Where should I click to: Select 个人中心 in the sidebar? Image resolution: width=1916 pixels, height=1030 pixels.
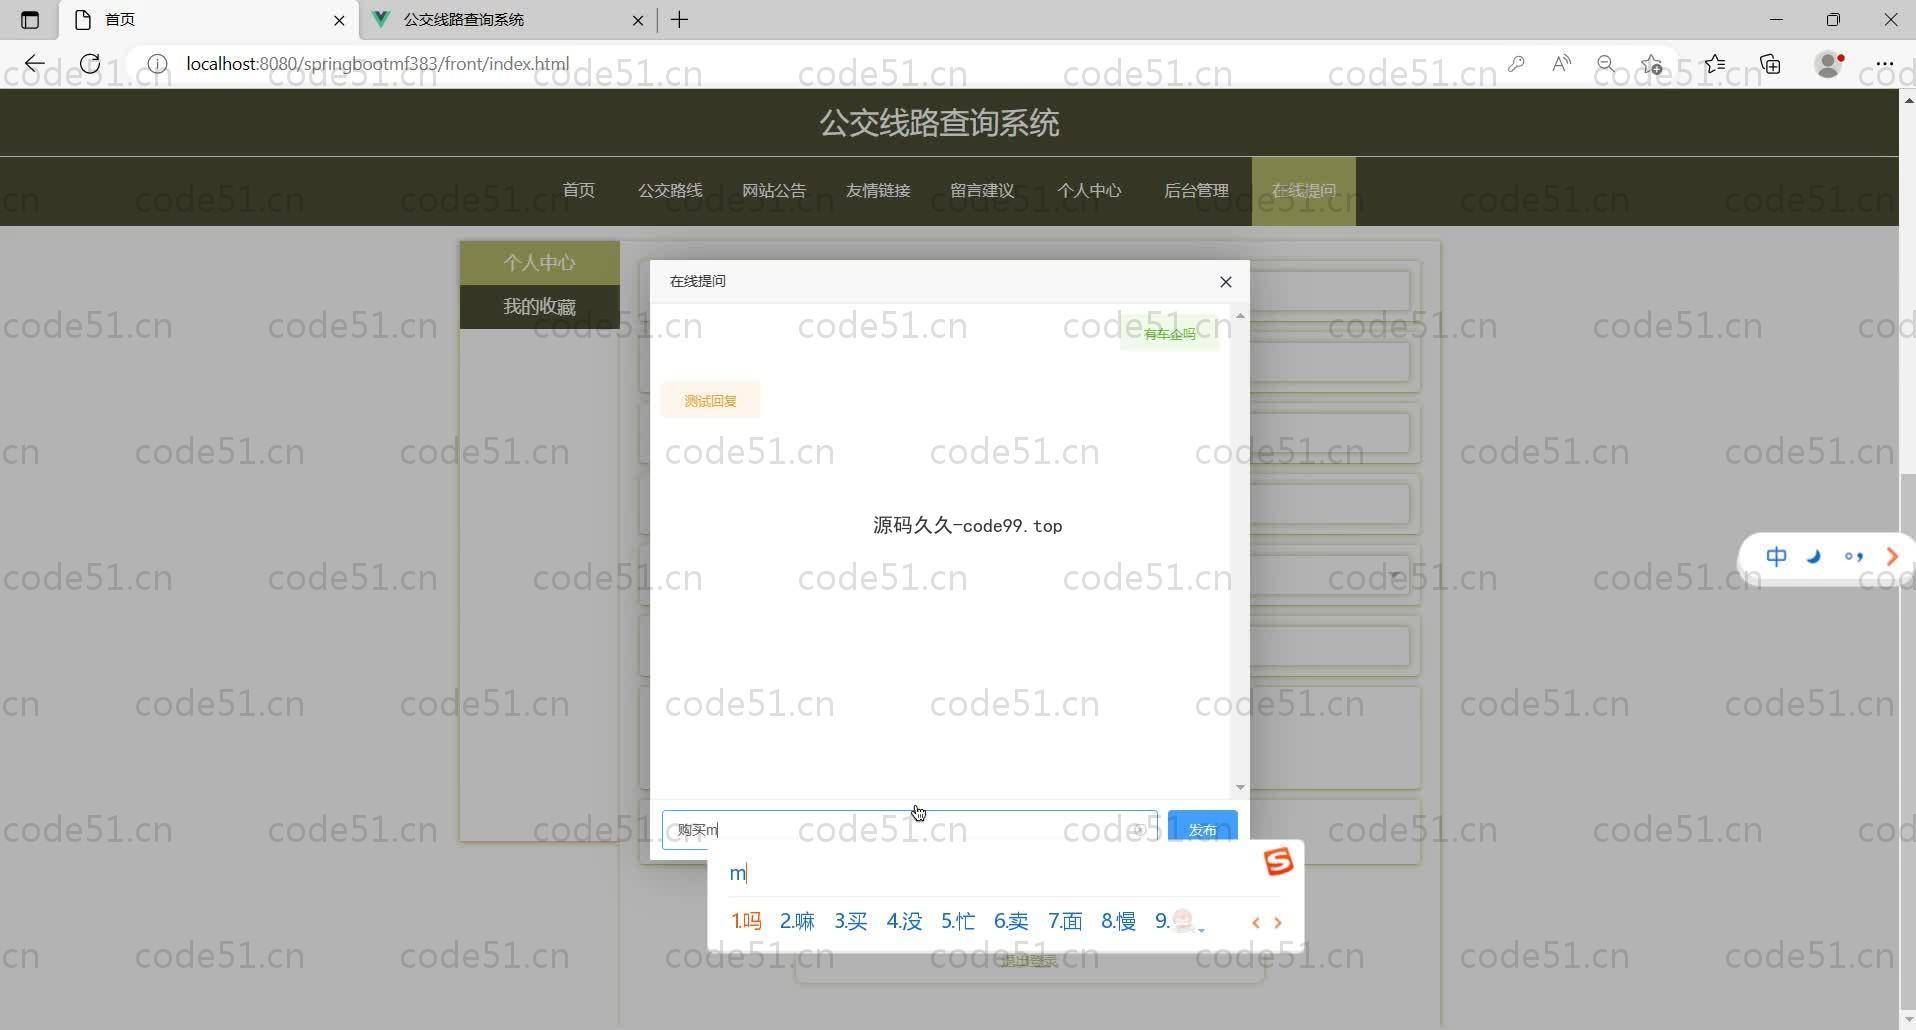point(540,263)
